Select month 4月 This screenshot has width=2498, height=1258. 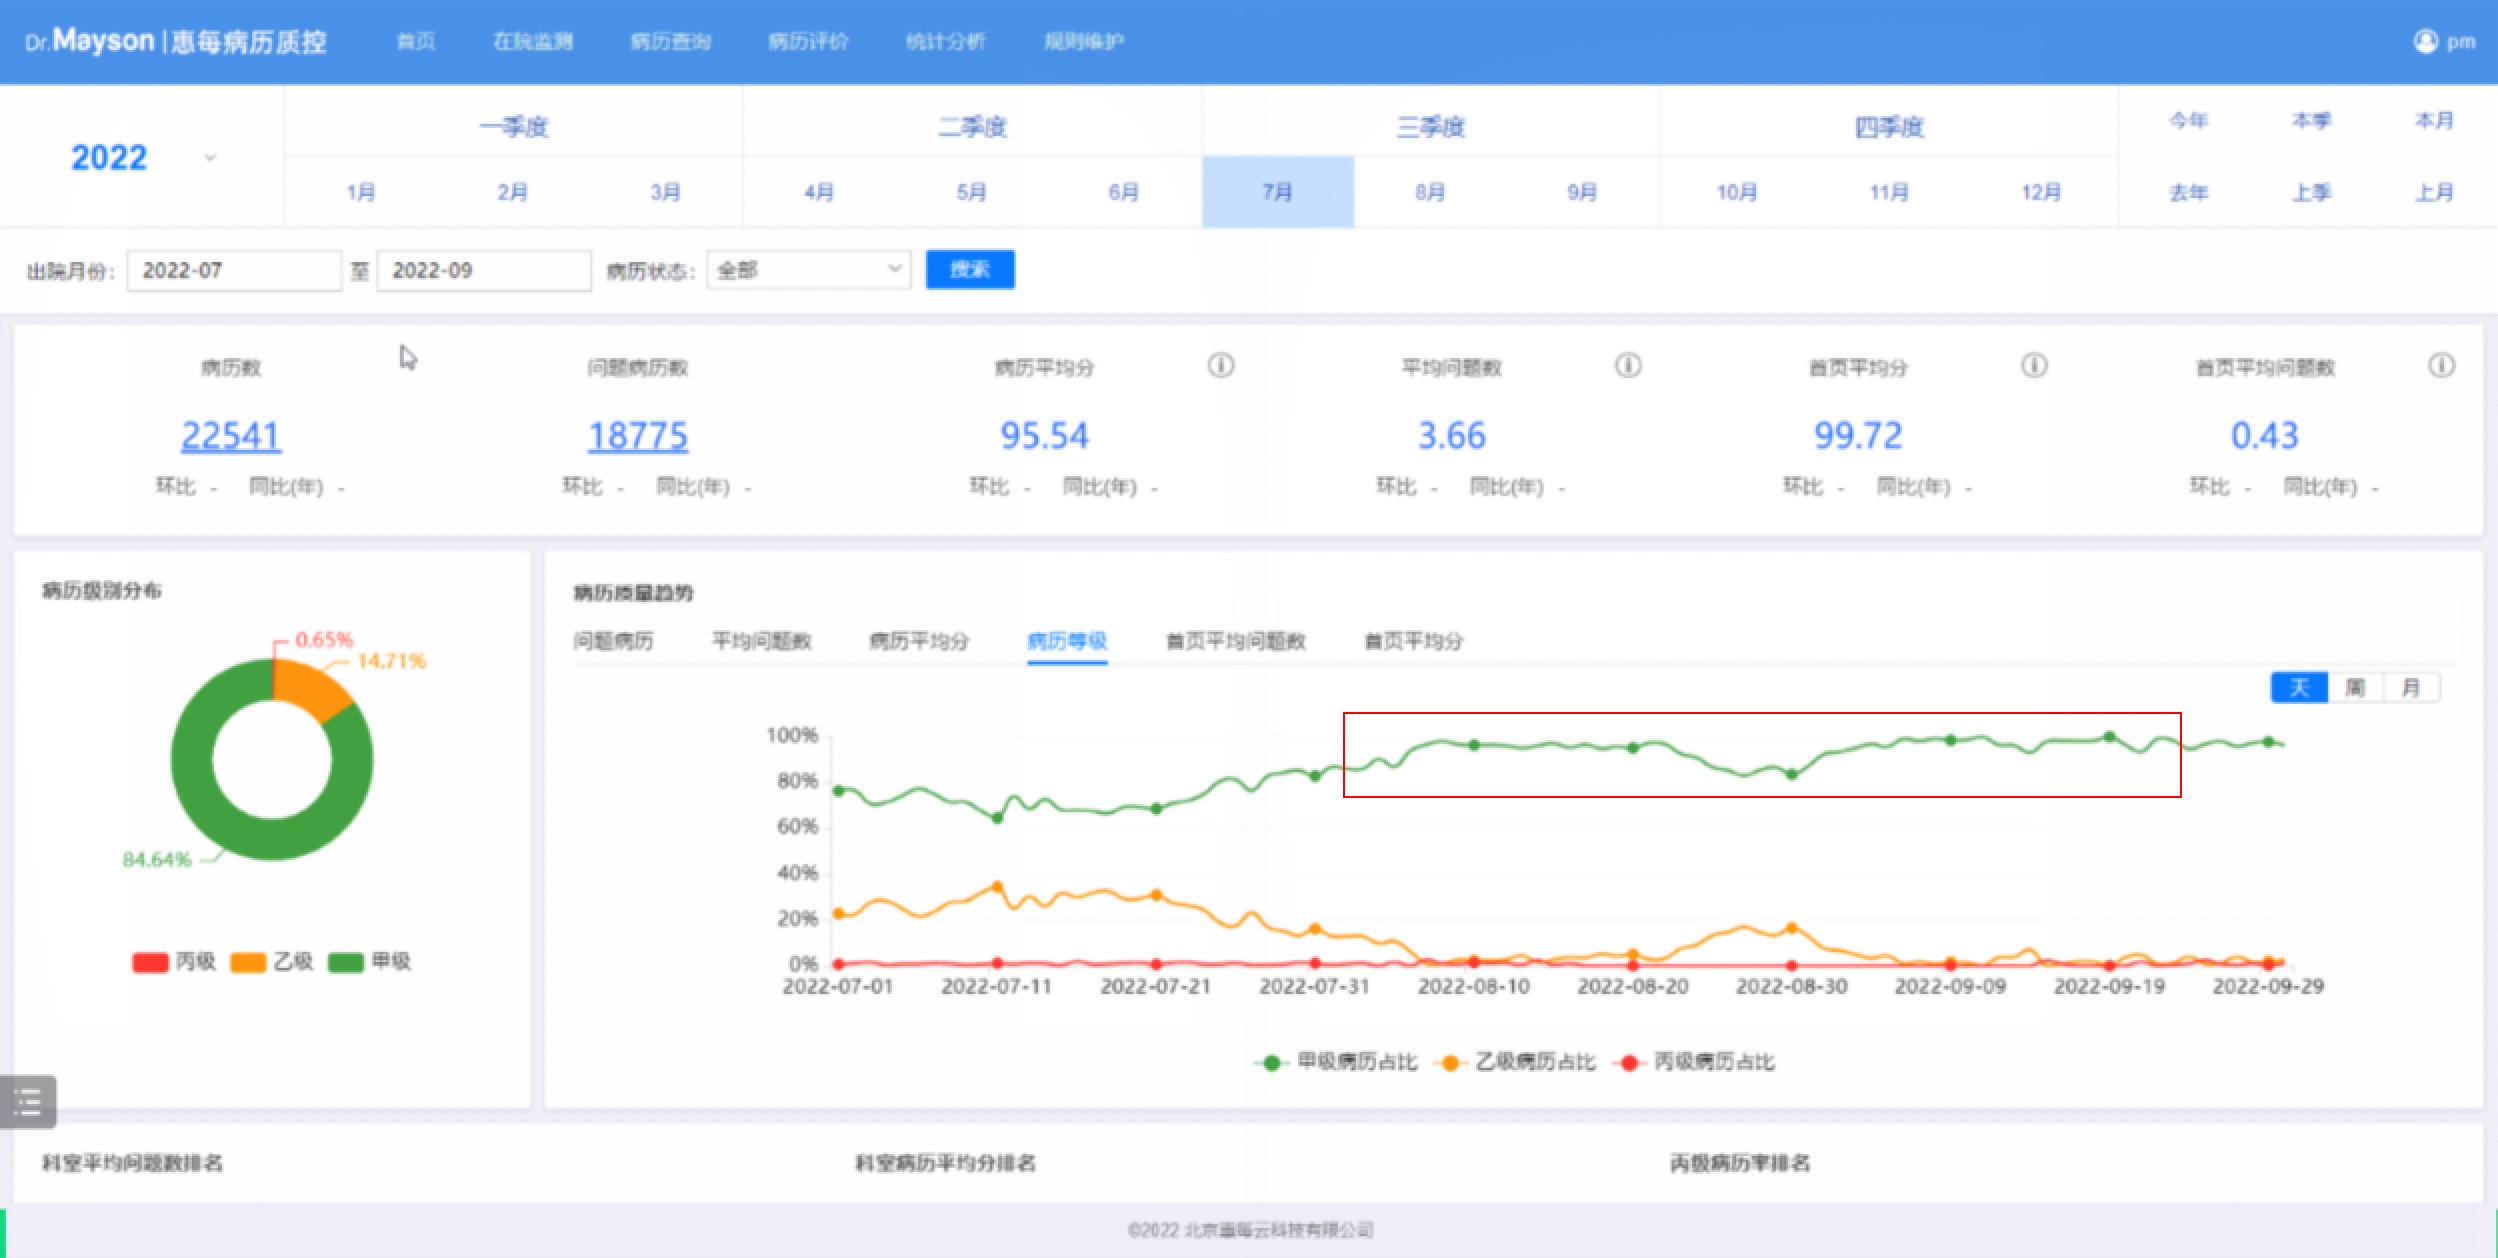[x=819, y=192]
